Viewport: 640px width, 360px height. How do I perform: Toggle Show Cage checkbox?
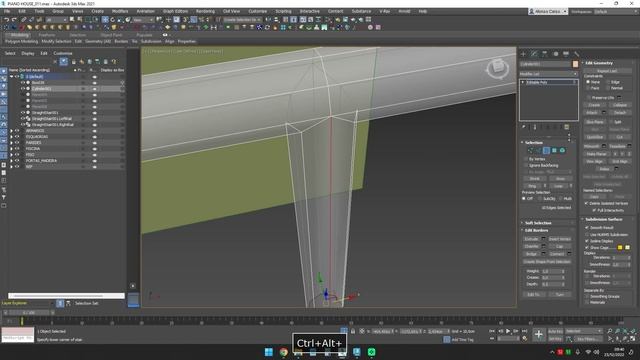coord(587,247)
